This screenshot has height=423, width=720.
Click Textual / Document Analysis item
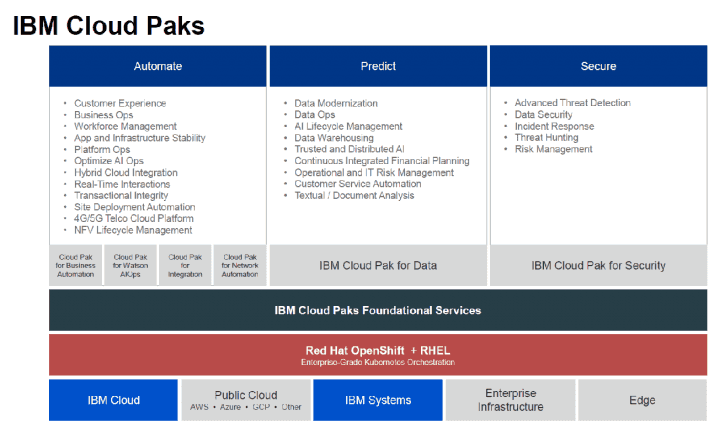(354, 196)
